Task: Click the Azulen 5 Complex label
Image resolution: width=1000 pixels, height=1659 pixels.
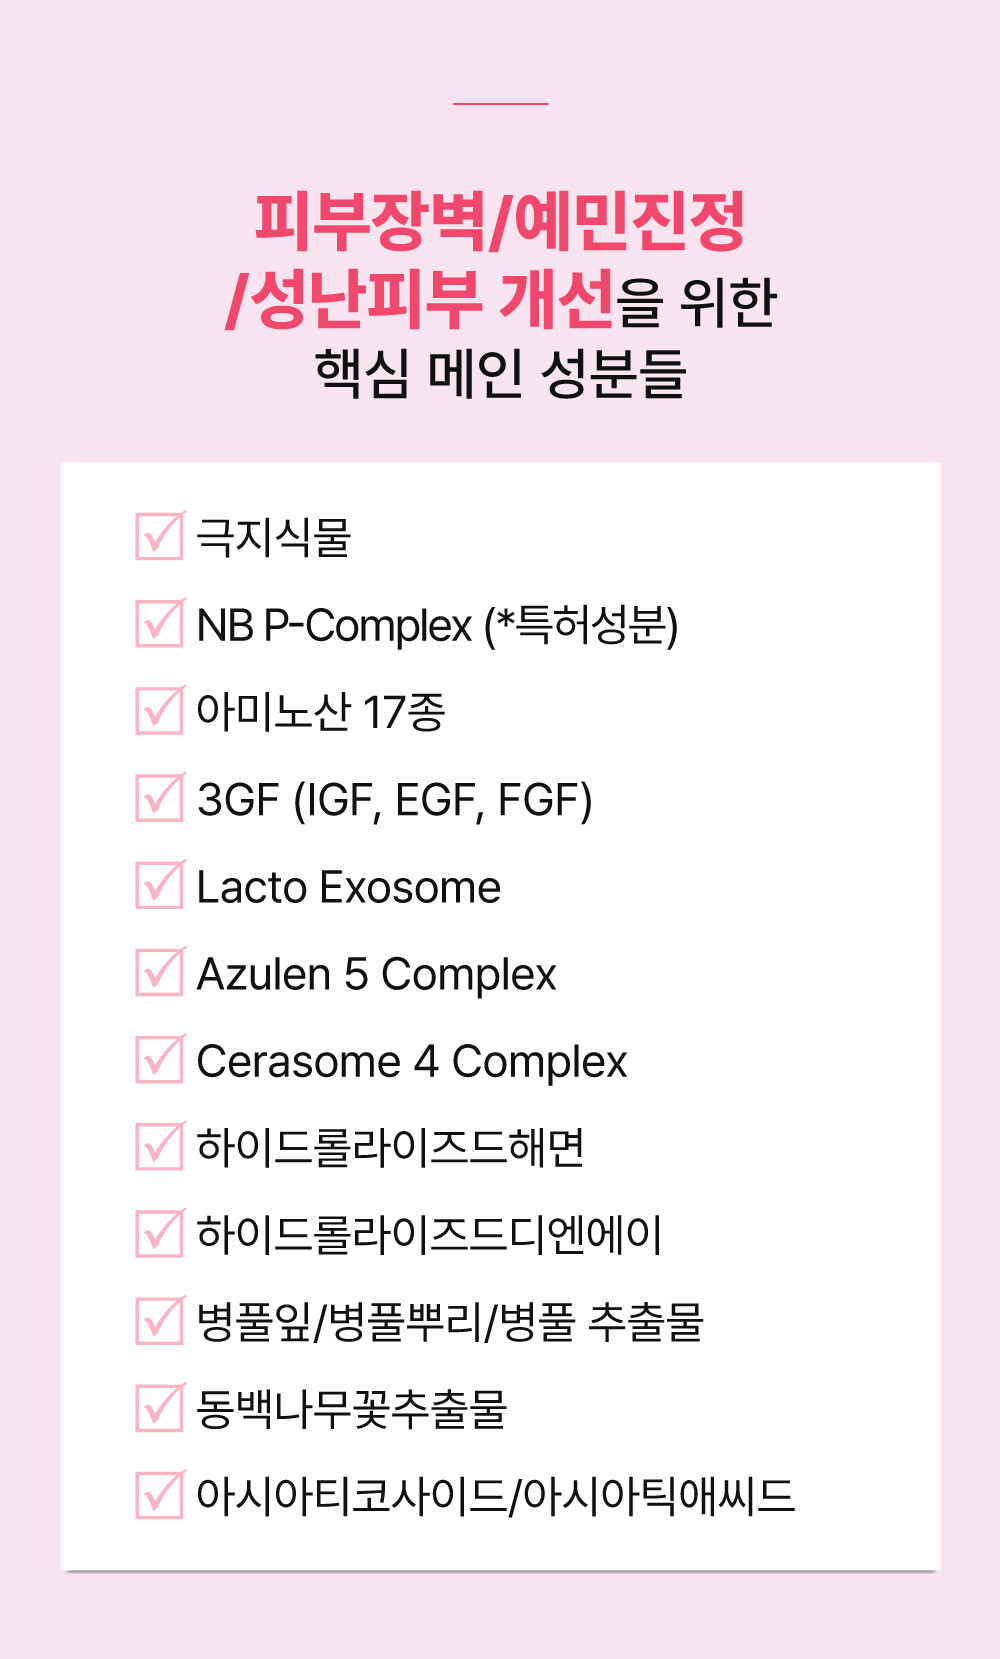Action: [377, 975]
